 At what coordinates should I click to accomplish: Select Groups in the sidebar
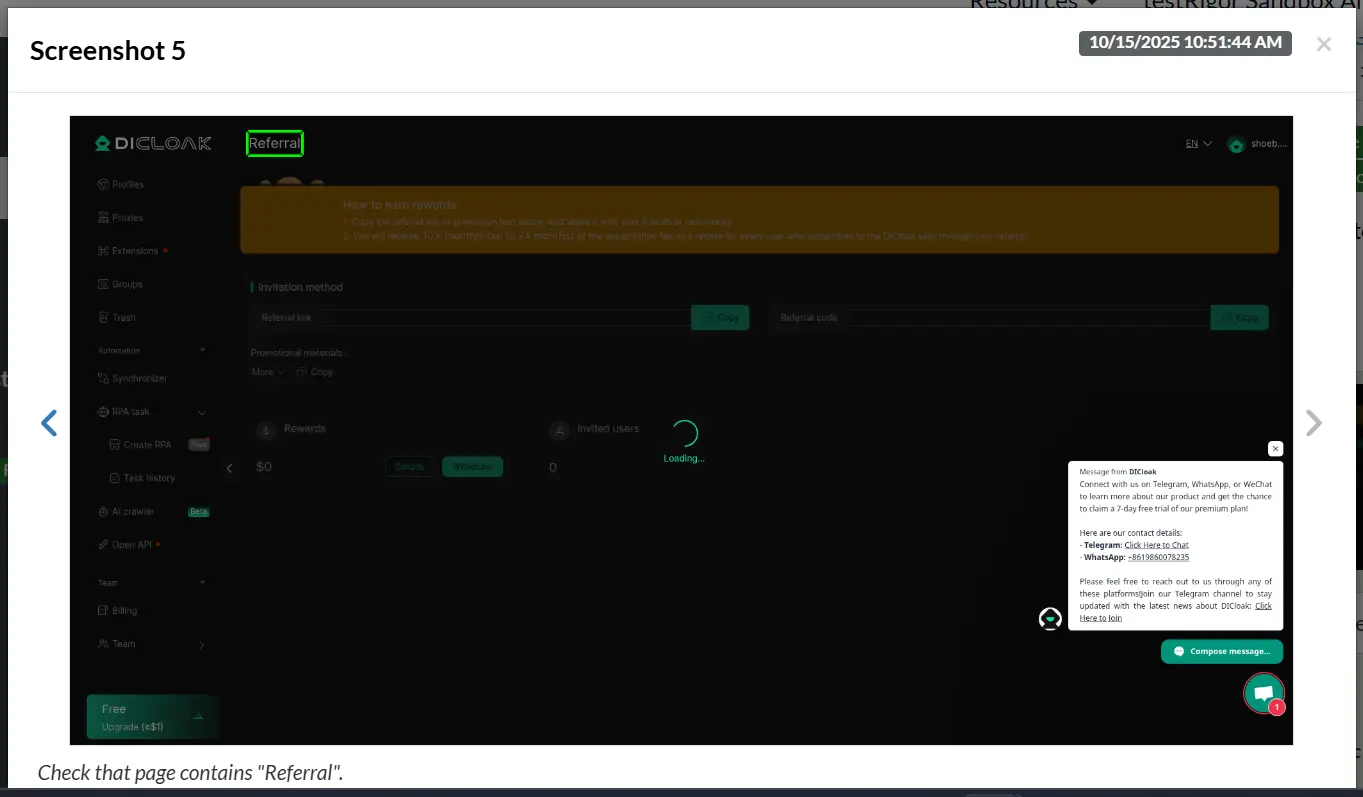pos(127,284)
